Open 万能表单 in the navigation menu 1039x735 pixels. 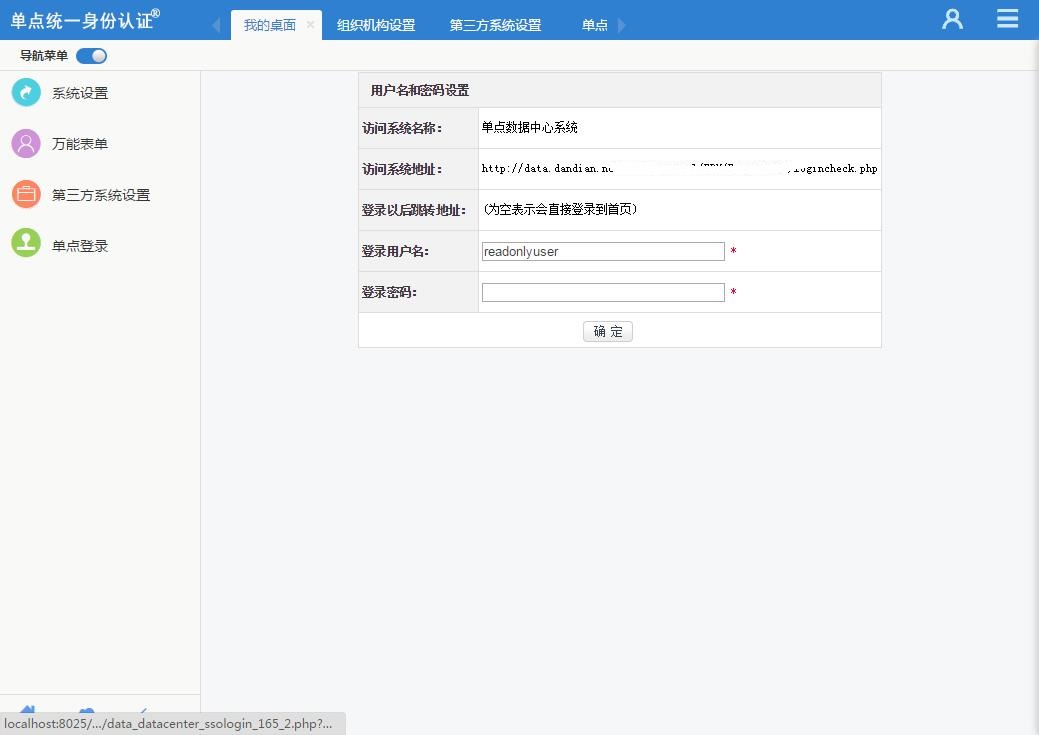(x=80, y=144)
